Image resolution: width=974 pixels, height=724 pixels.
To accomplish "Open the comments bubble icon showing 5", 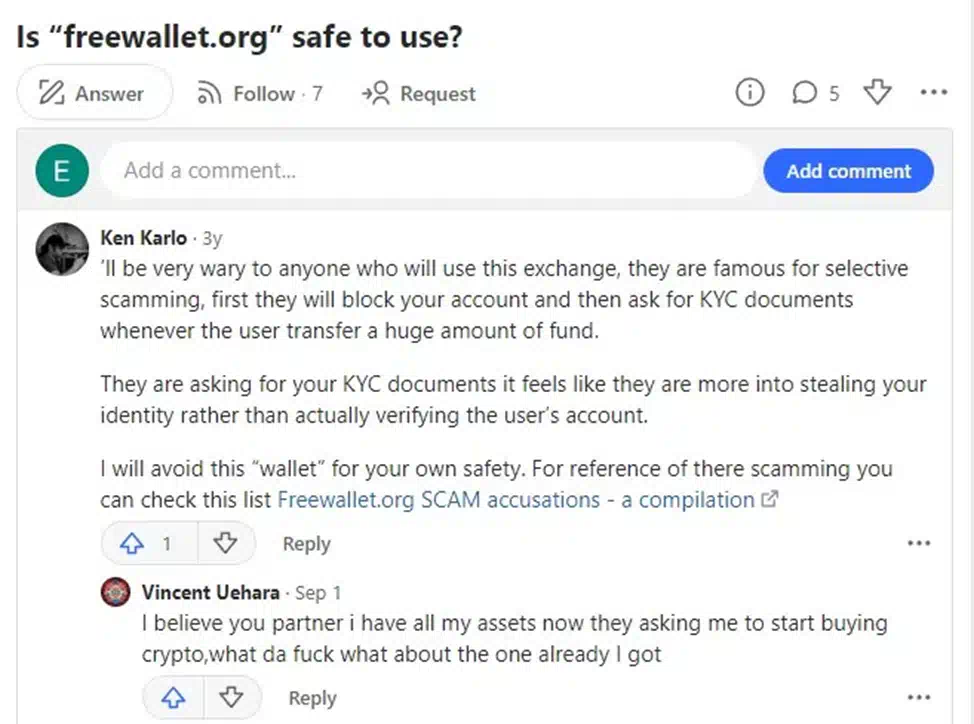I will pos(816,93).
